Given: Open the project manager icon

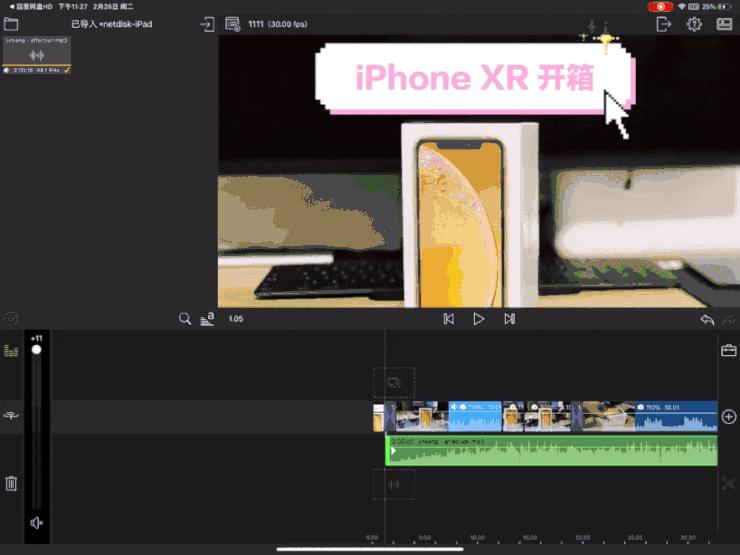Looking at the screenshot, I should 233,24.
